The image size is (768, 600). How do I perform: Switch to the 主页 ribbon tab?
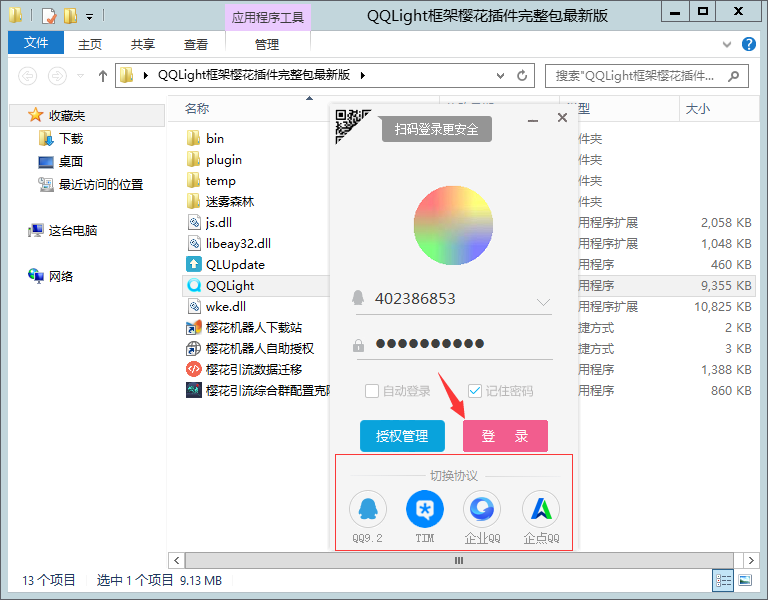90,44
